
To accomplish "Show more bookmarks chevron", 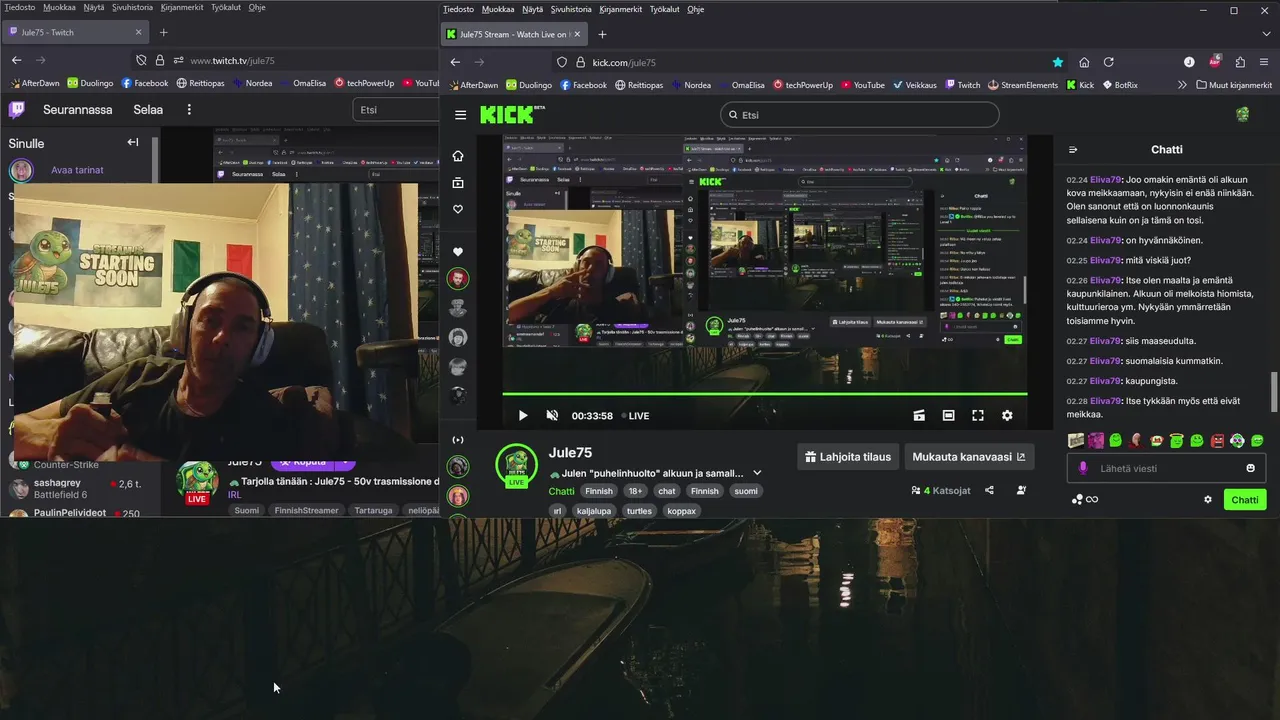I will pyautogui.click(x=1183, y=85).
